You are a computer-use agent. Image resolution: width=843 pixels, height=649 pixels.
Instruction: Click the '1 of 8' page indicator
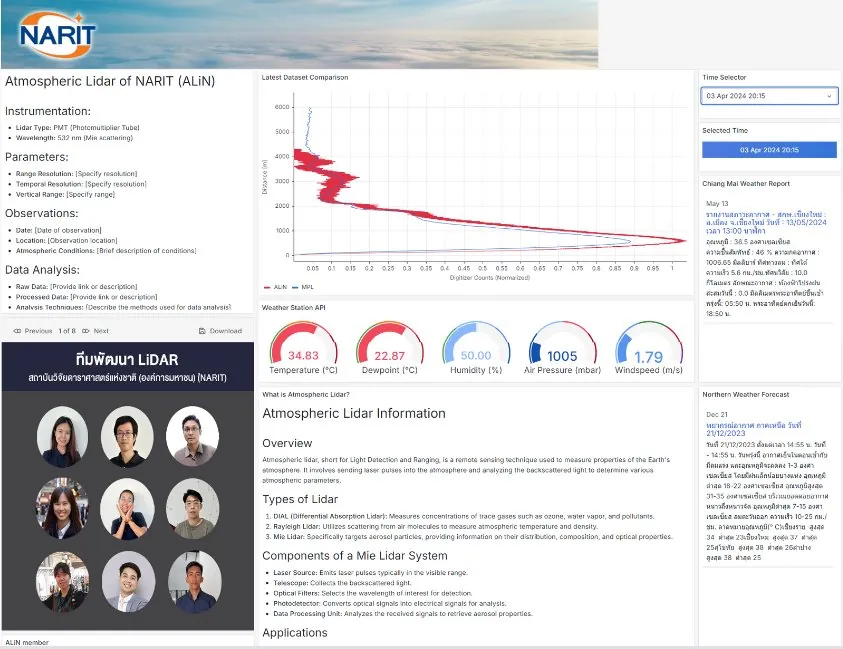click(67, 331)
